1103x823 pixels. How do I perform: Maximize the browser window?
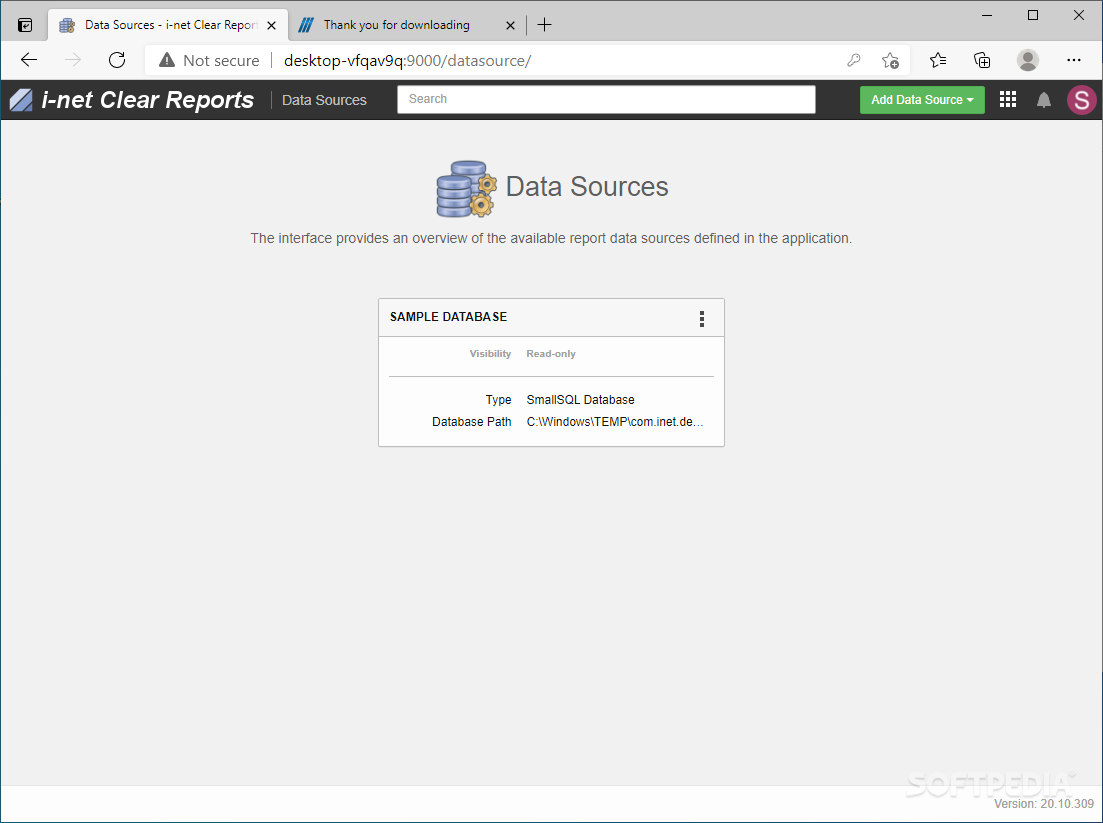tap(1033, 15)
